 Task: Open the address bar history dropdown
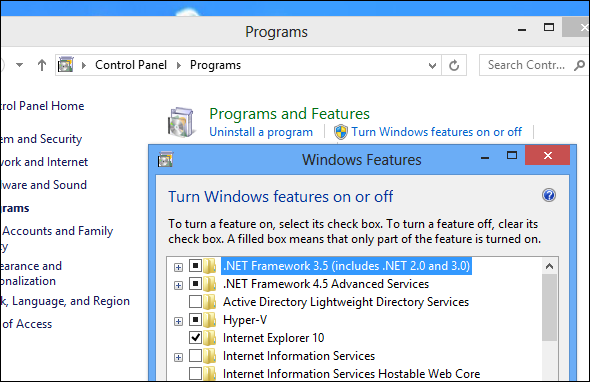pos(432,65)
